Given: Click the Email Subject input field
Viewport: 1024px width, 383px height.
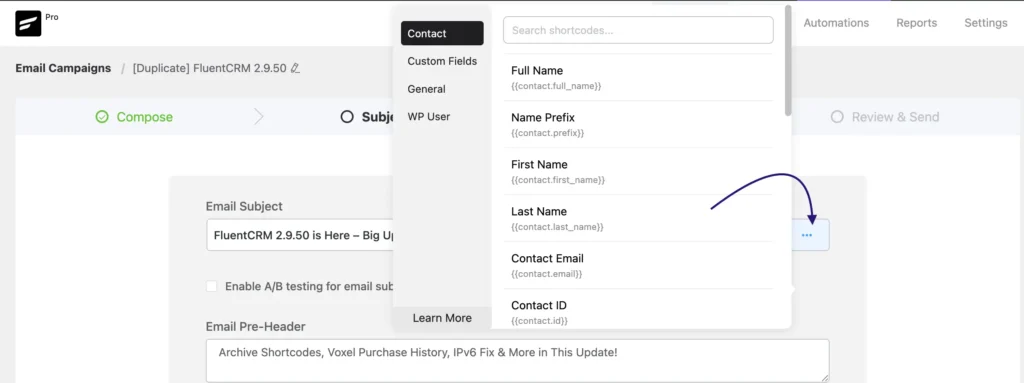Looking at the screenshot, I should tap(300, 235).
